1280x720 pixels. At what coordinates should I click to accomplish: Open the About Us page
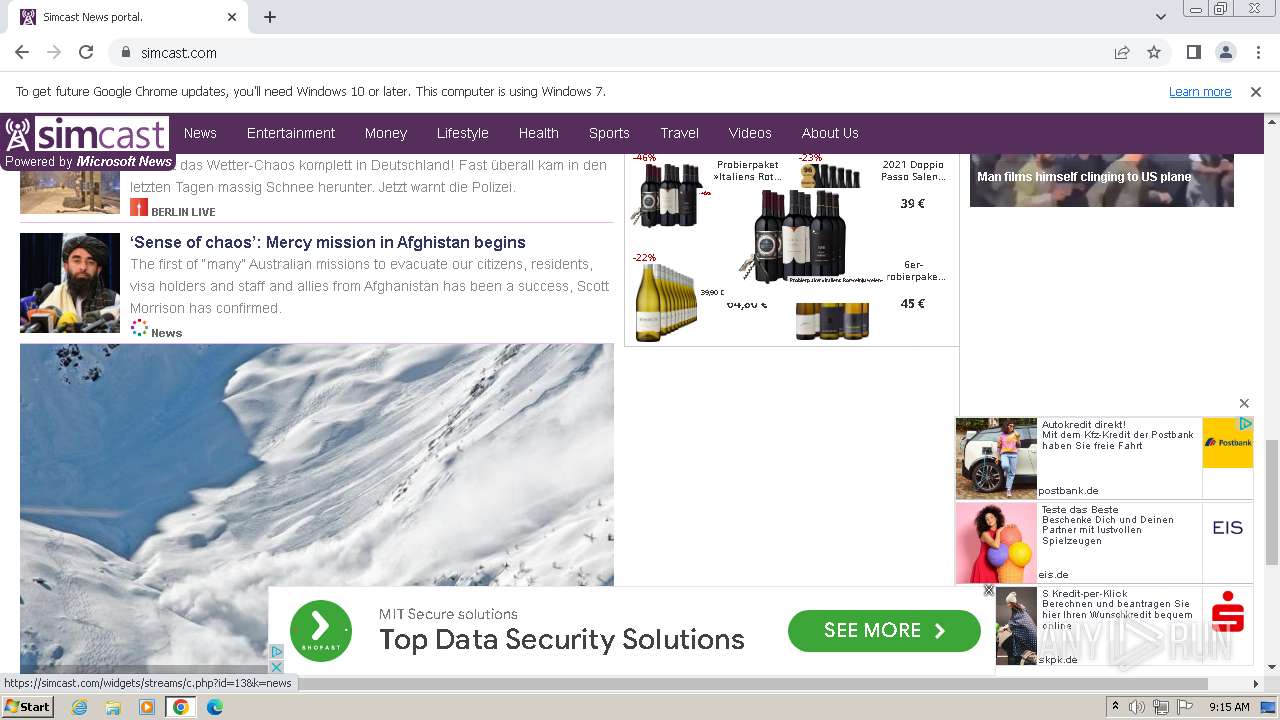[x=830, y=133]
